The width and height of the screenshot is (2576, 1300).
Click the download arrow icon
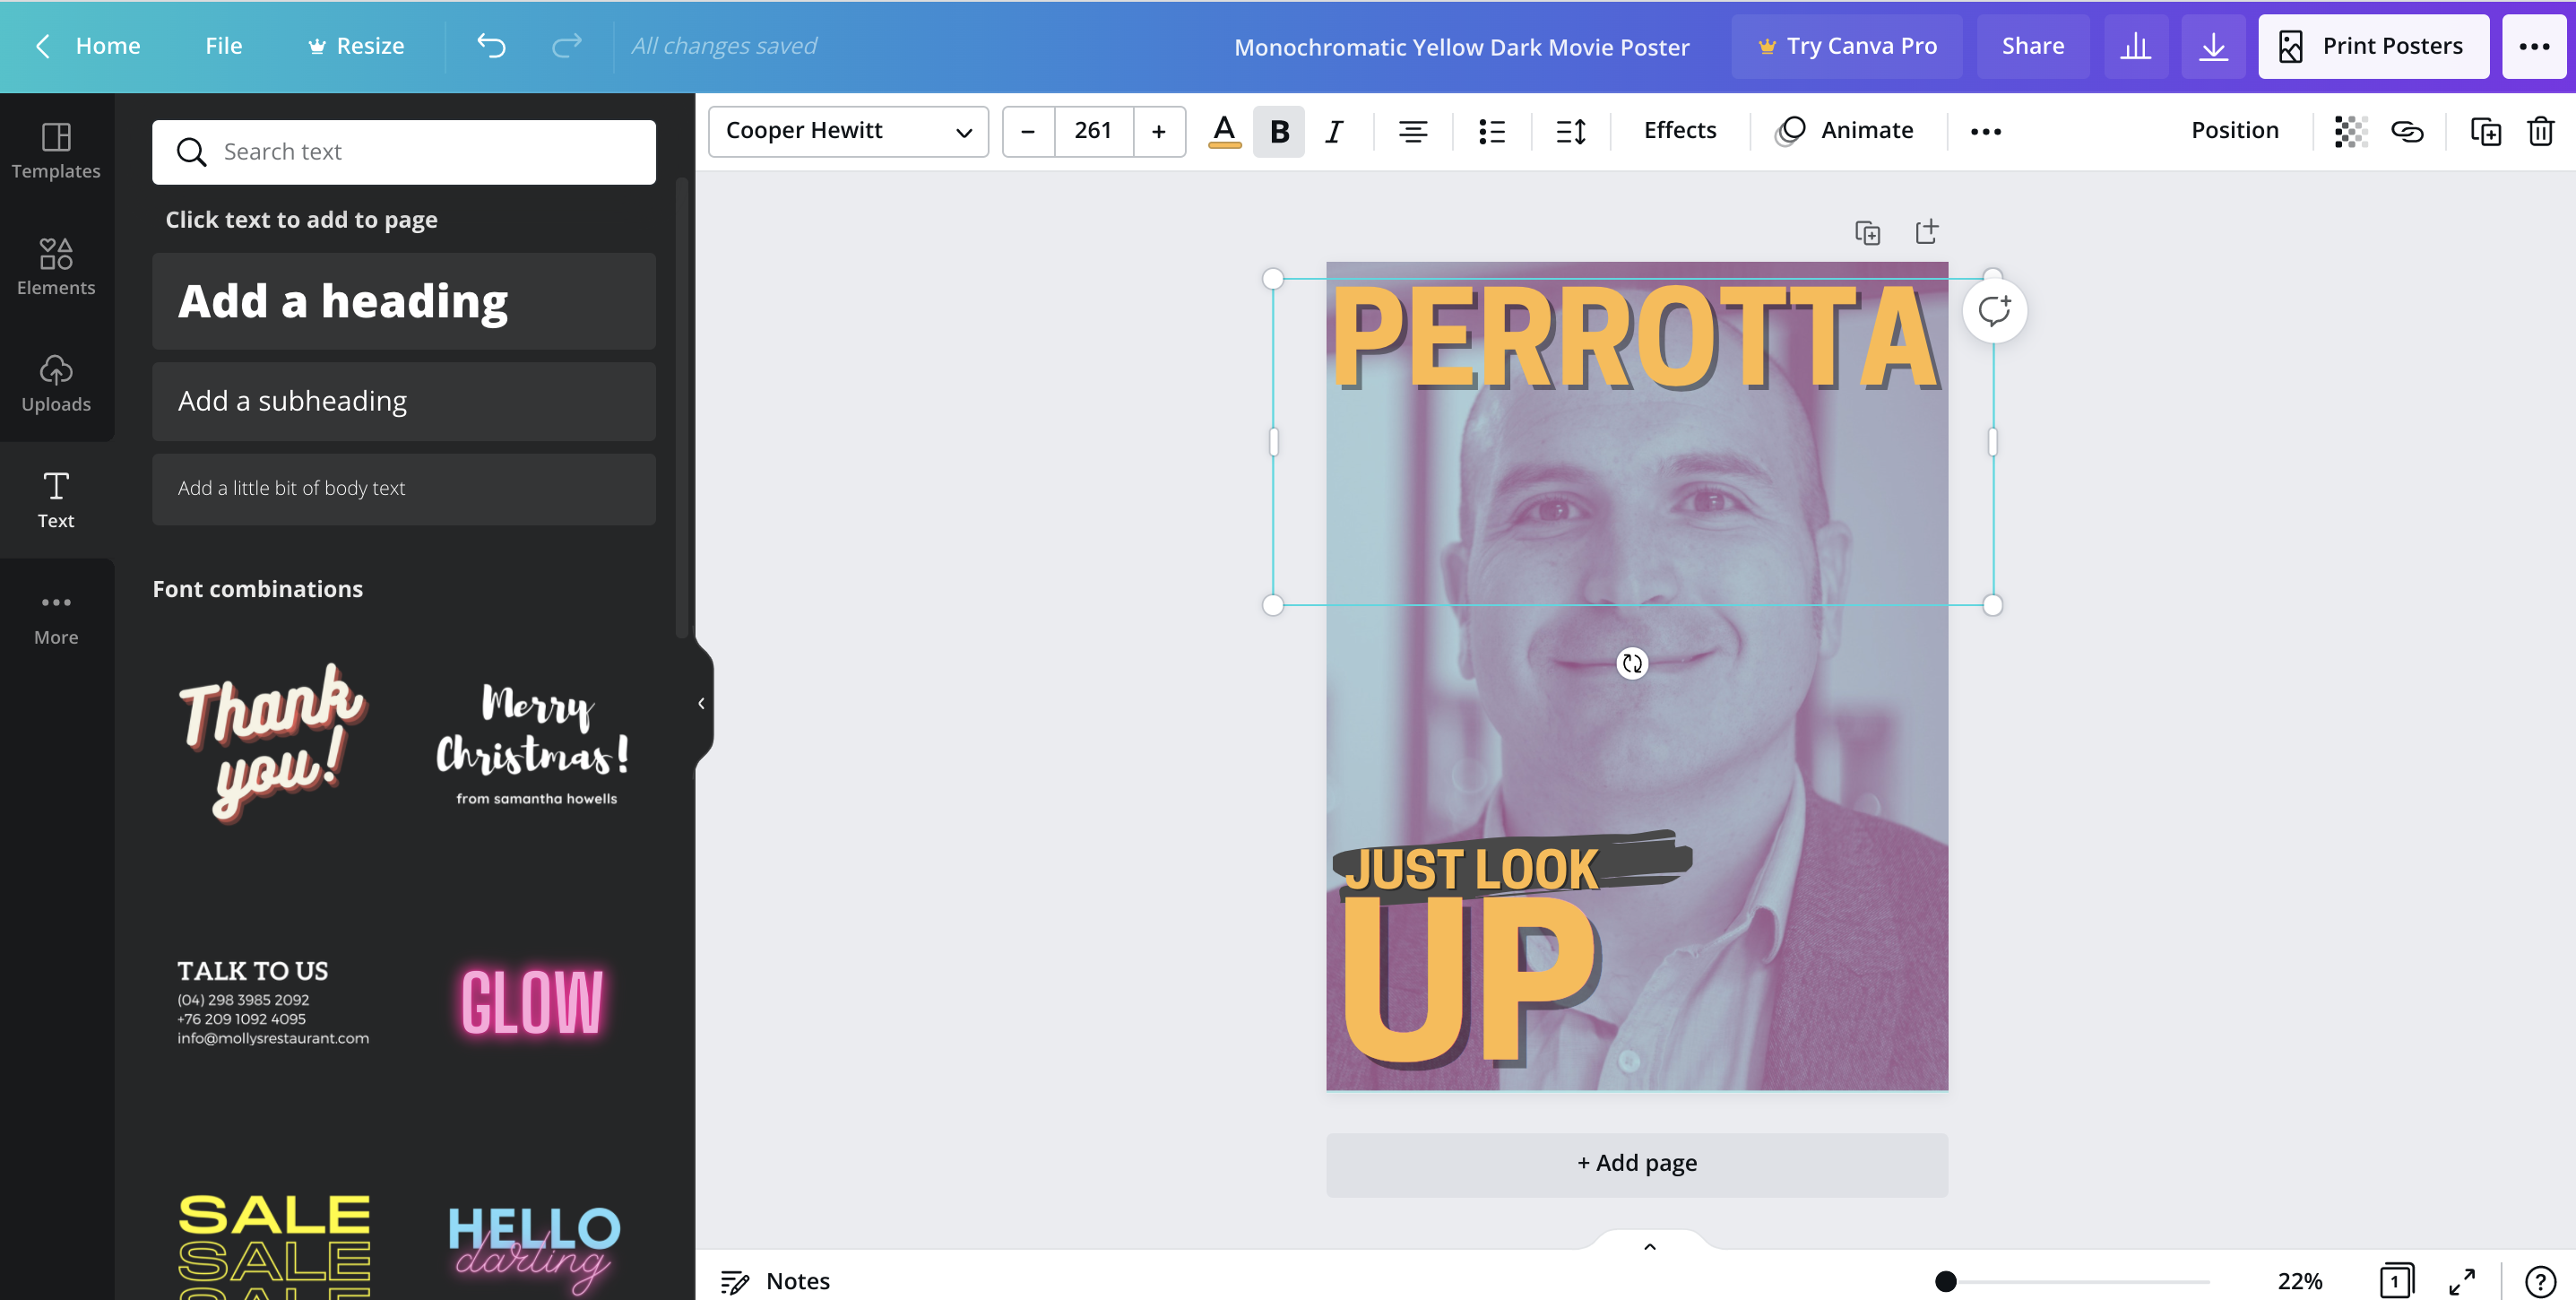click(x=2213, y=46)
